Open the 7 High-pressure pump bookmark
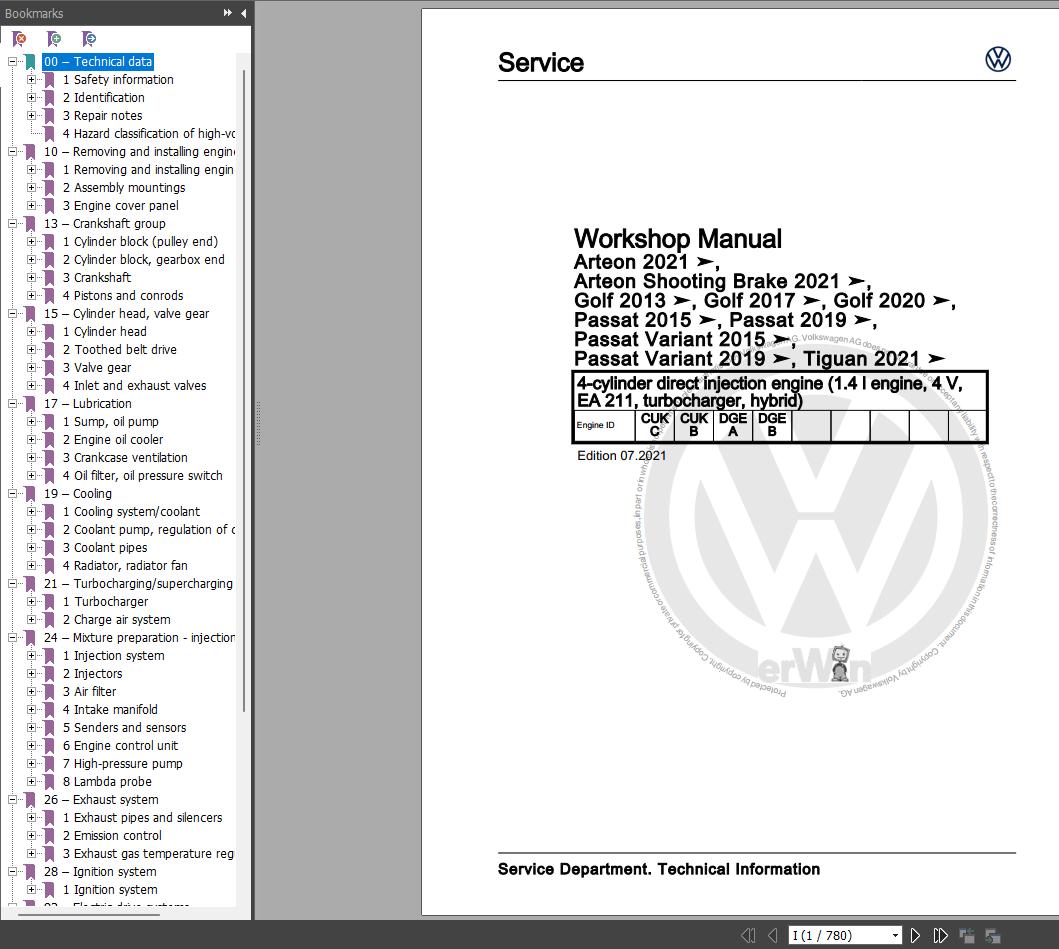Viewport: 1059px width, 949px height. point(122,764)
